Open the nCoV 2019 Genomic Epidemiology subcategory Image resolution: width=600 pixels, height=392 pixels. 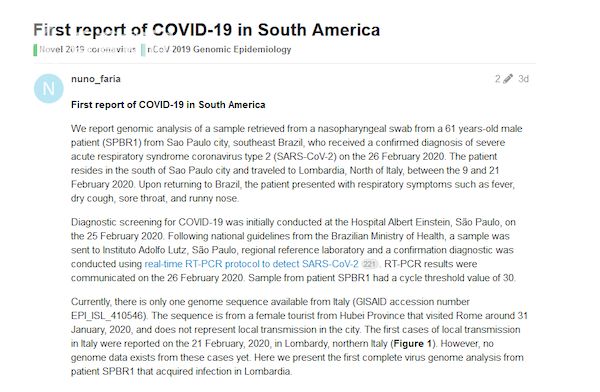(219, 50)
